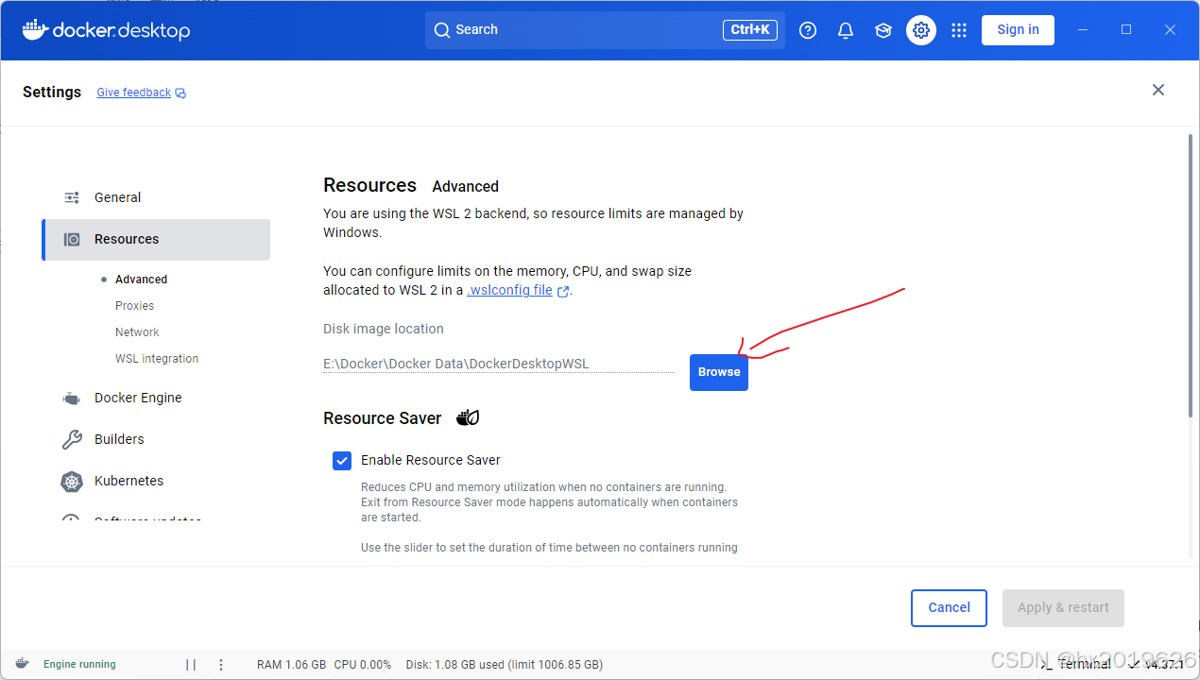This screenshot has width=1200, height=680.
Task: Open the Learning center graduation cap icon
Action: pos(883,30)
